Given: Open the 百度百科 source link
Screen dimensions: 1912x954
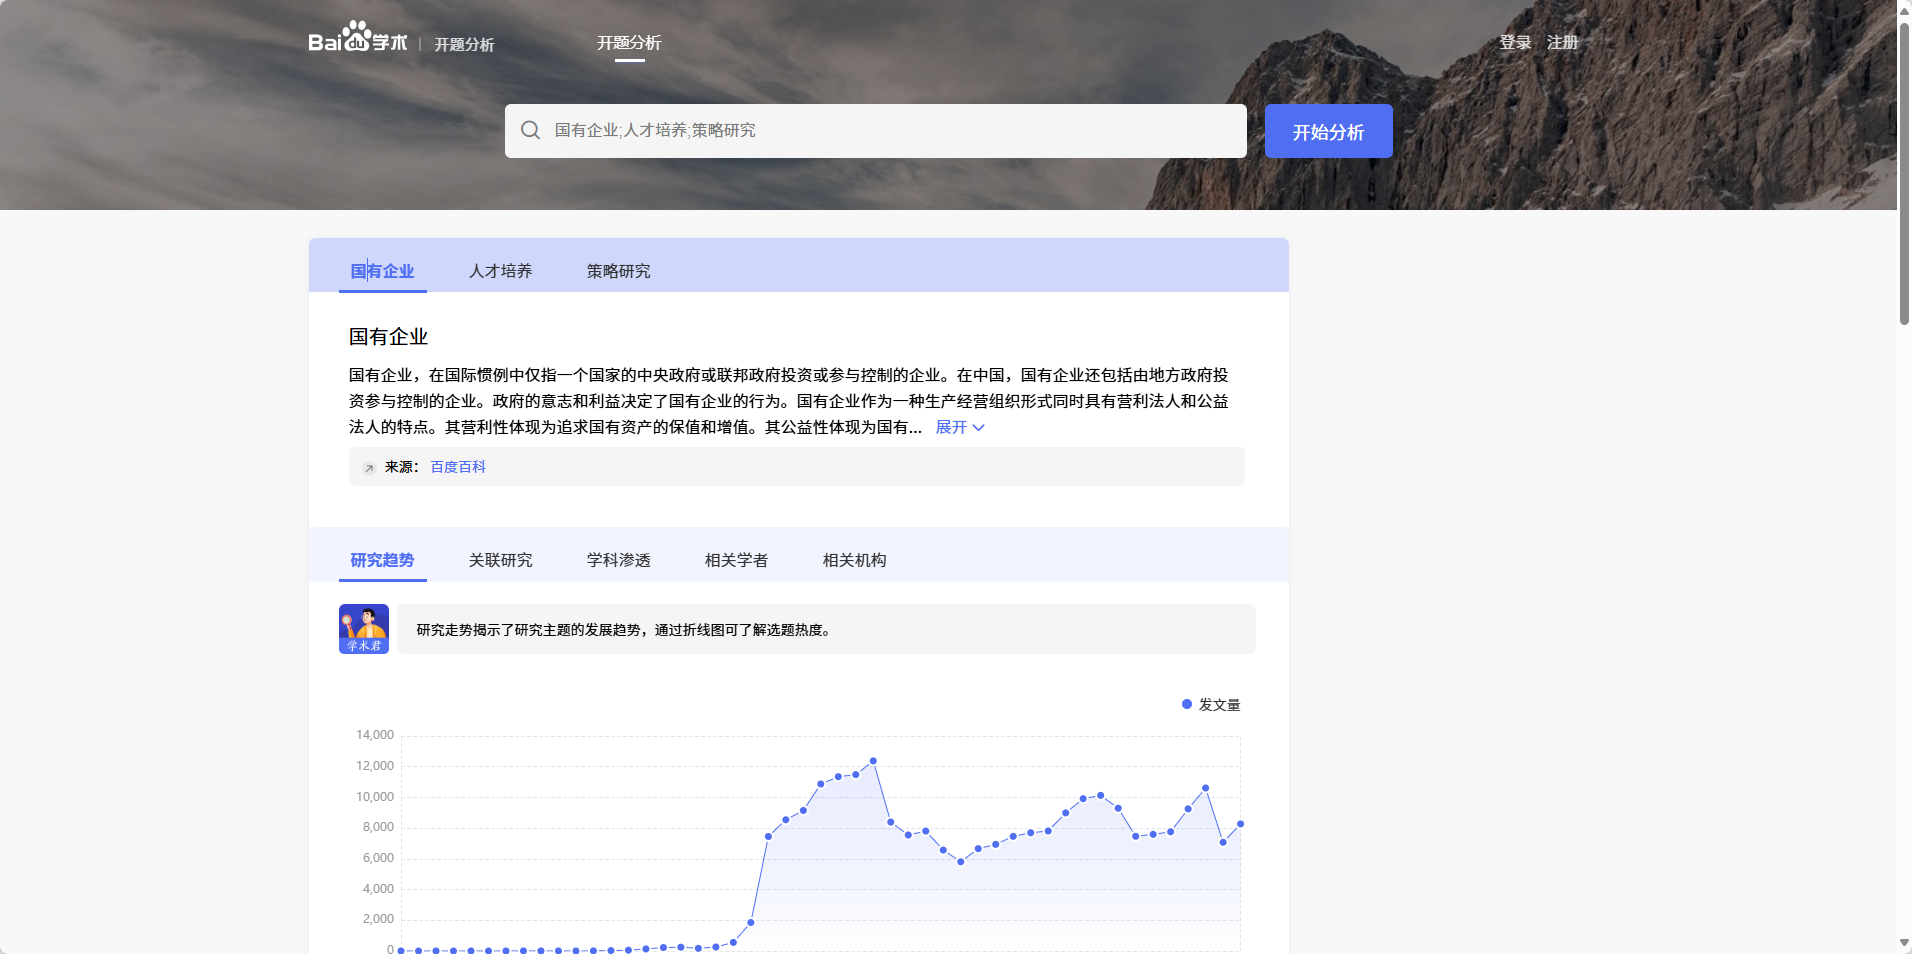Looking at the screenshot, I should pyautogui.click(x=458, y=467).
